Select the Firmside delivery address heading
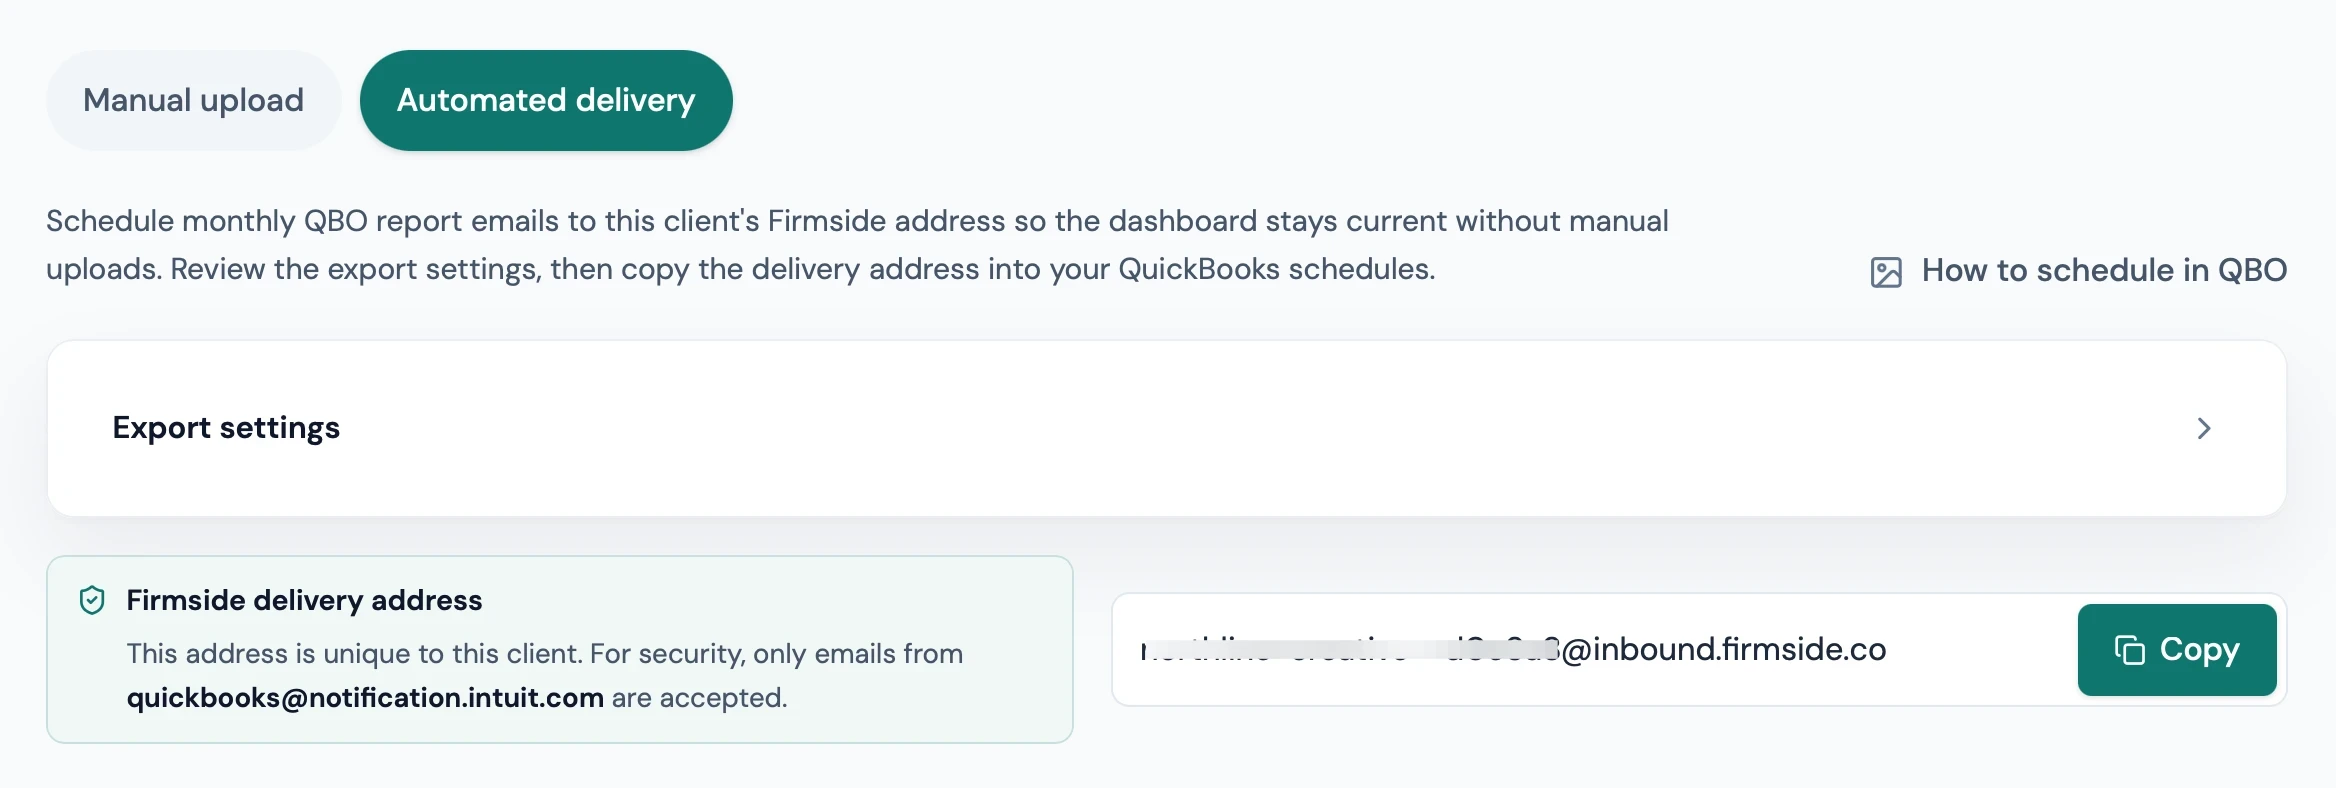This screenshot has width=2336, height=788. (x=304, y=600)
